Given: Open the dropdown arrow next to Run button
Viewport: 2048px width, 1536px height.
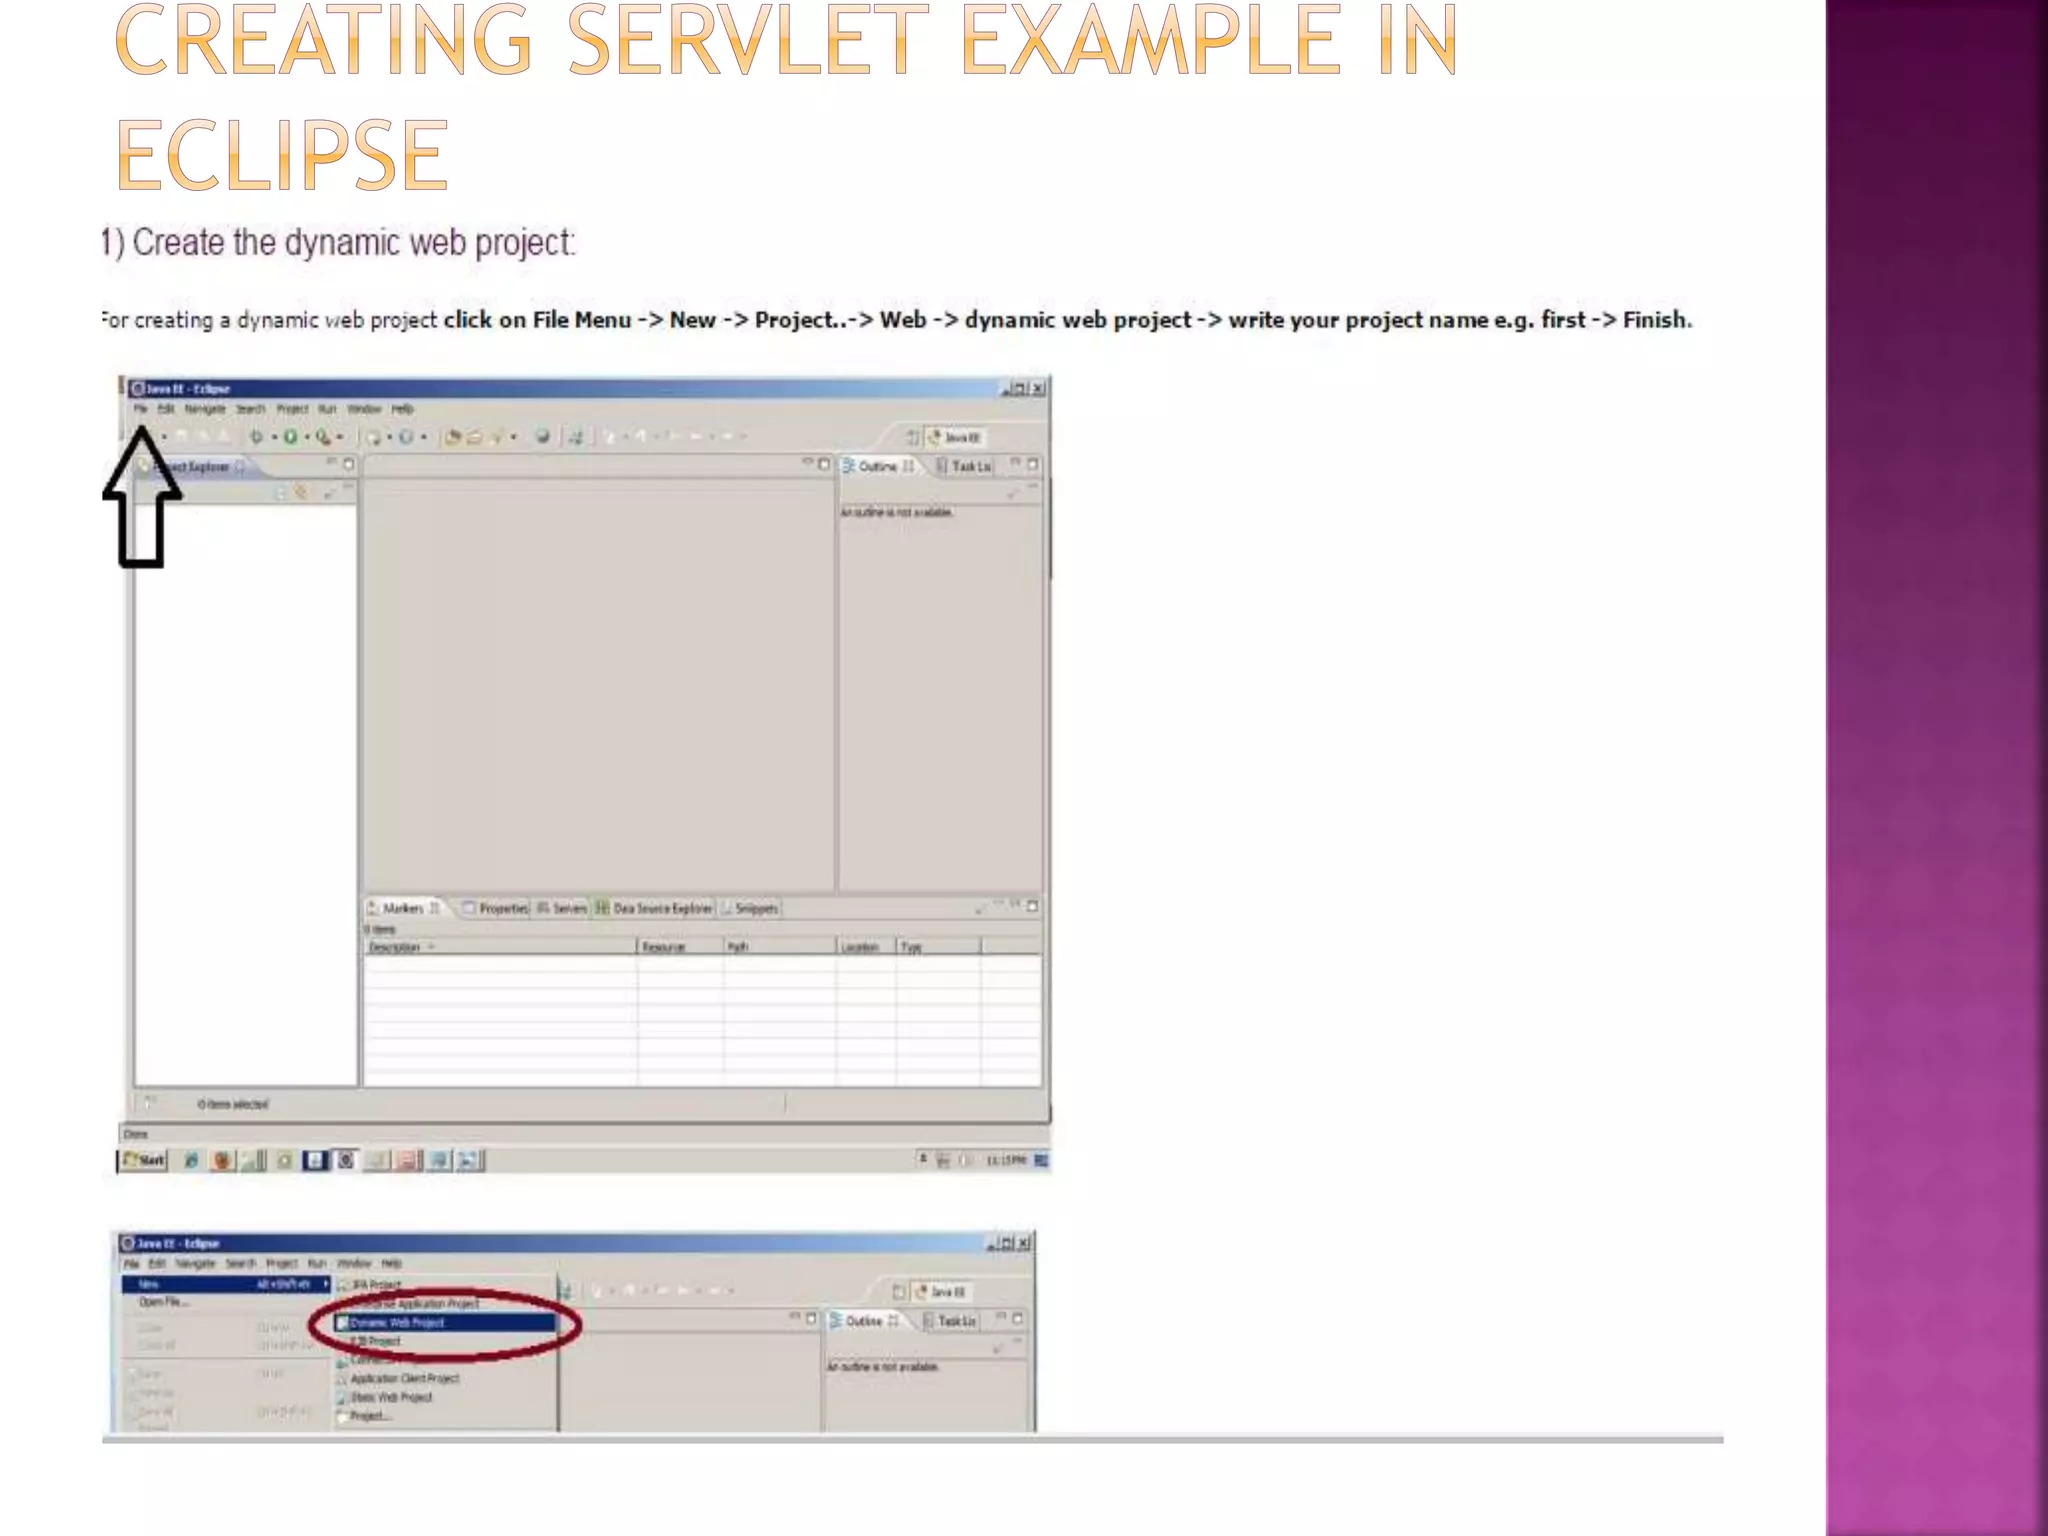Looking at the screenshot, I should [x=307, y=437].
